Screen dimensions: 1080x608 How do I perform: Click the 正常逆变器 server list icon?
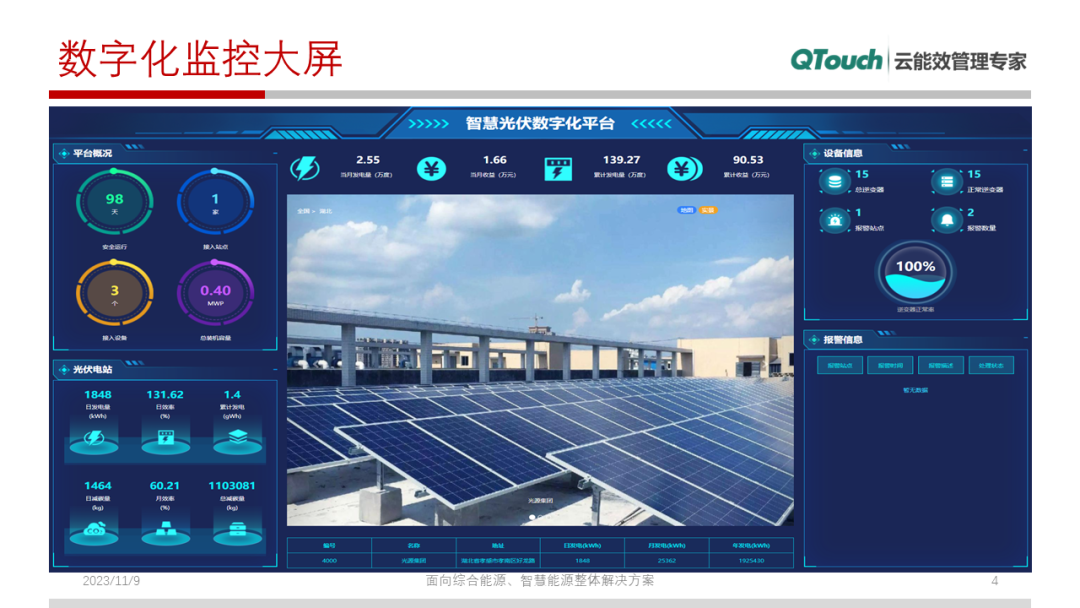(x=946, y=182)
